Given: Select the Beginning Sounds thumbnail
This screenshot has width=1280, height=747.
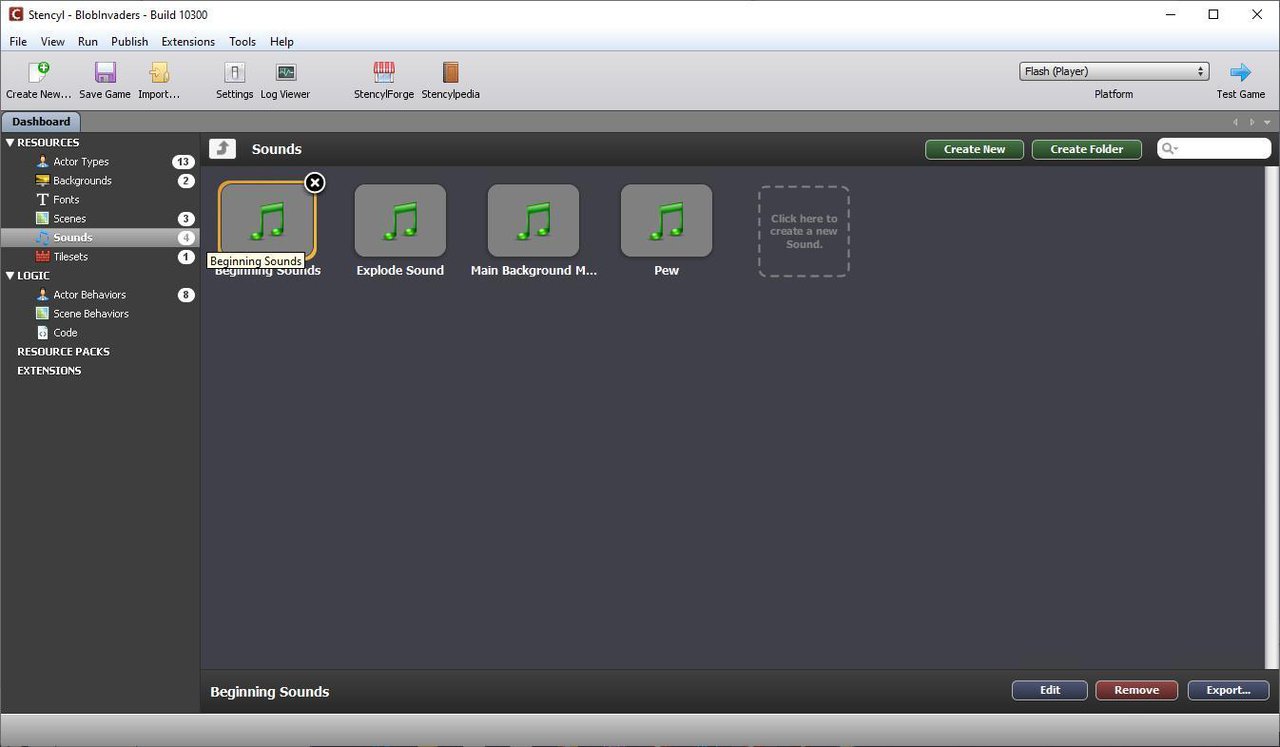Looking at the screenshot, I should [267, 220].
